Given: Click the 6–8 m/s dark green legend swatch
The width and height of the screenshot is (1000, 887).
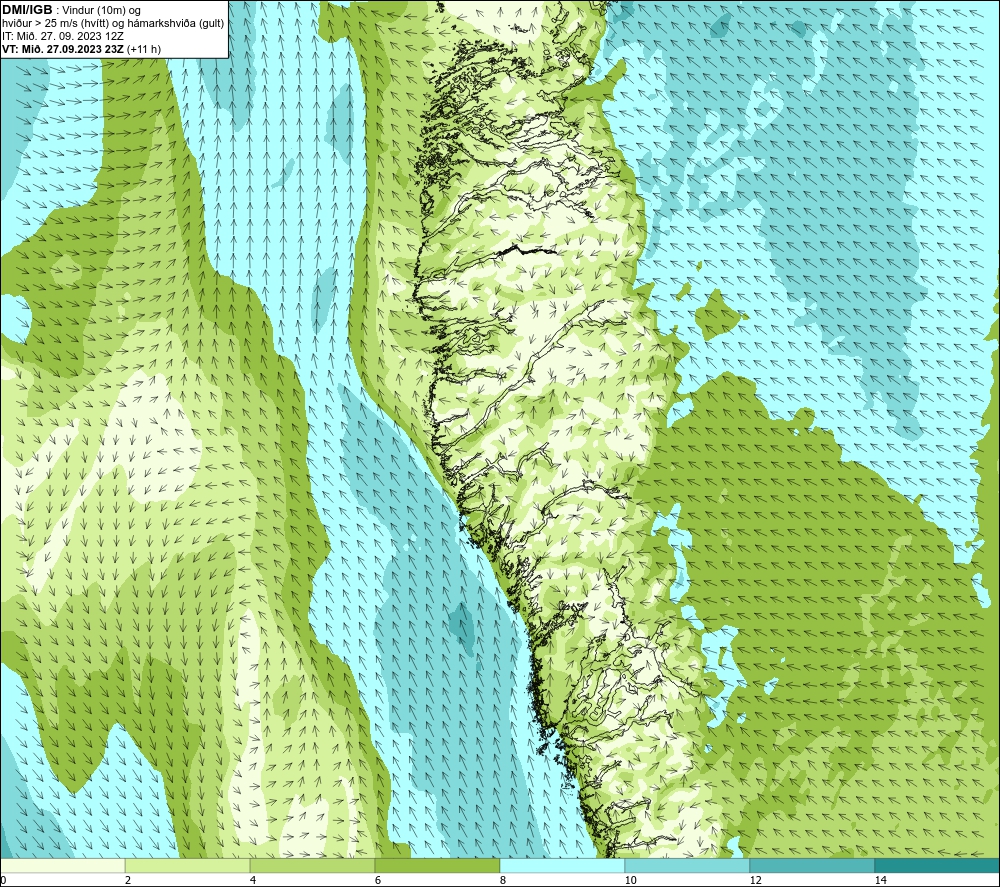Looking at the screenshot, I should tap(438, 865).
